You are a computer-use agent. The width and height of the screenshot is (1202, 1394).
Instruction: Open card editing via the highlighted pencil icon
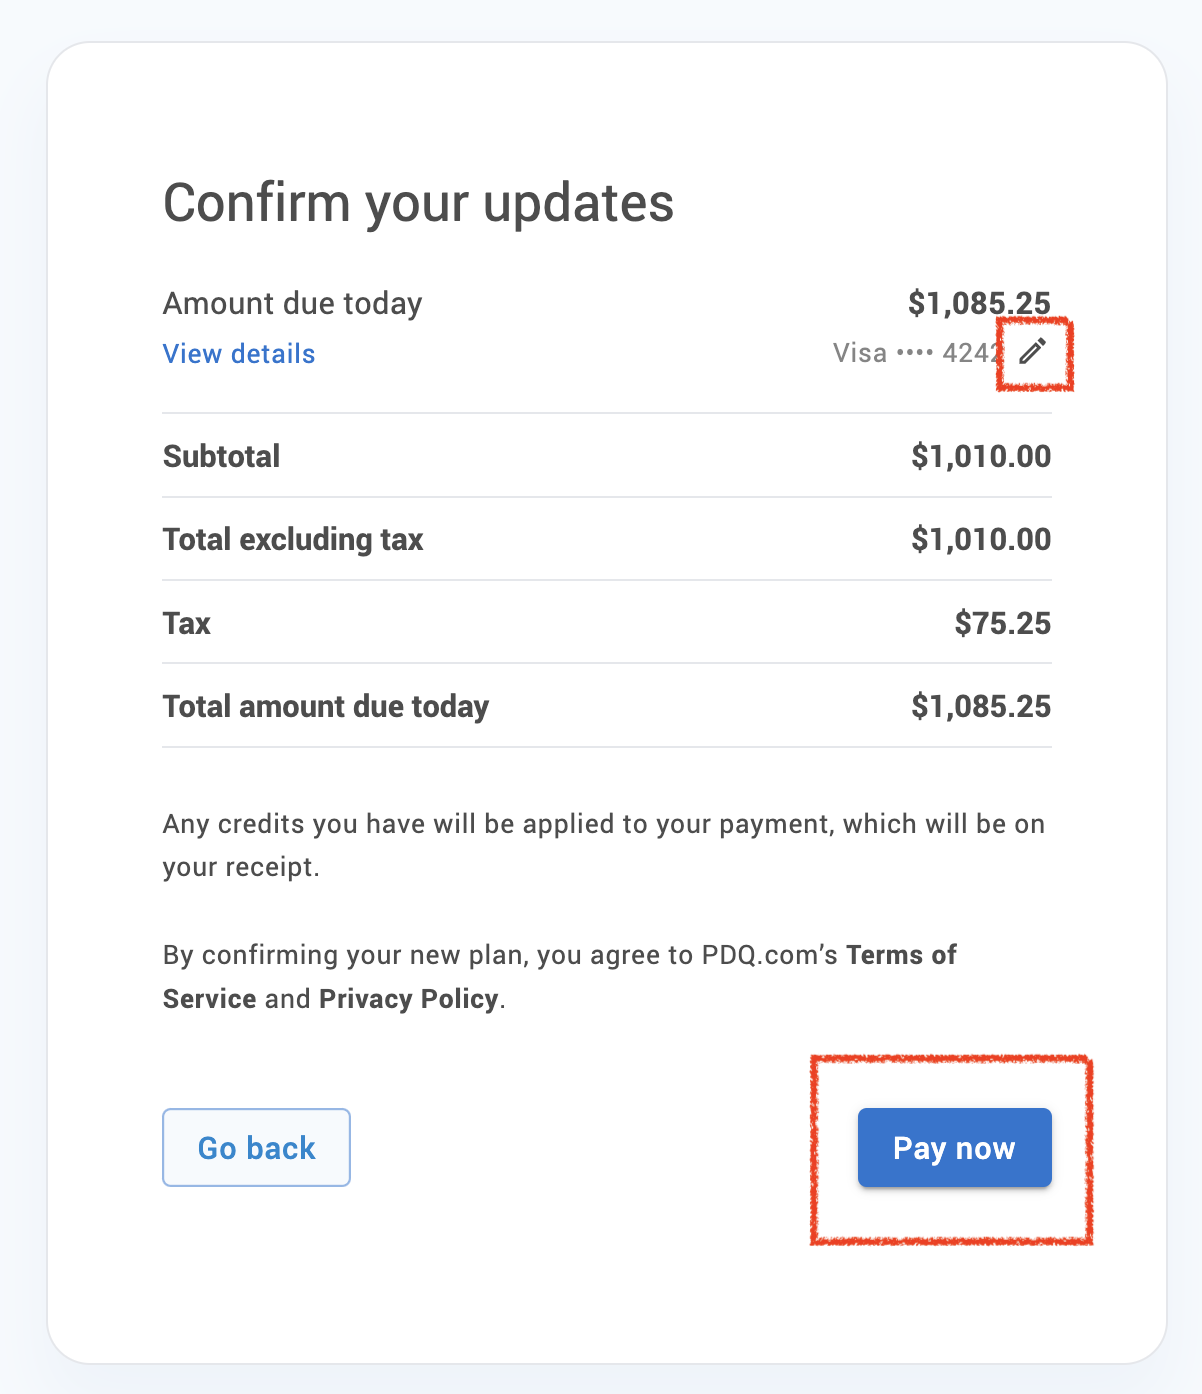1034,352
